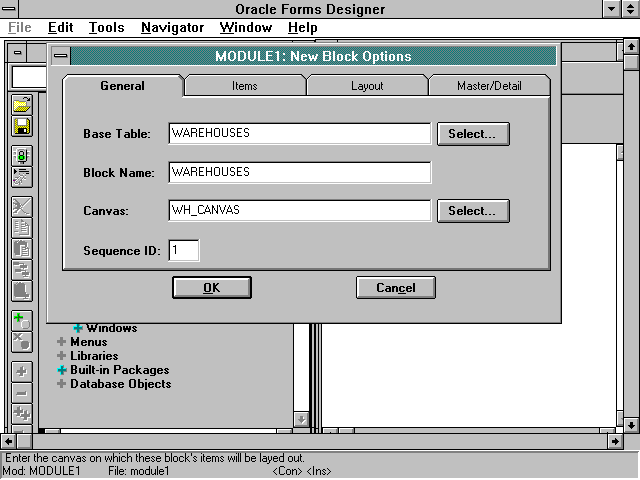Expand the Database Objects tree node

click(62, 384)
